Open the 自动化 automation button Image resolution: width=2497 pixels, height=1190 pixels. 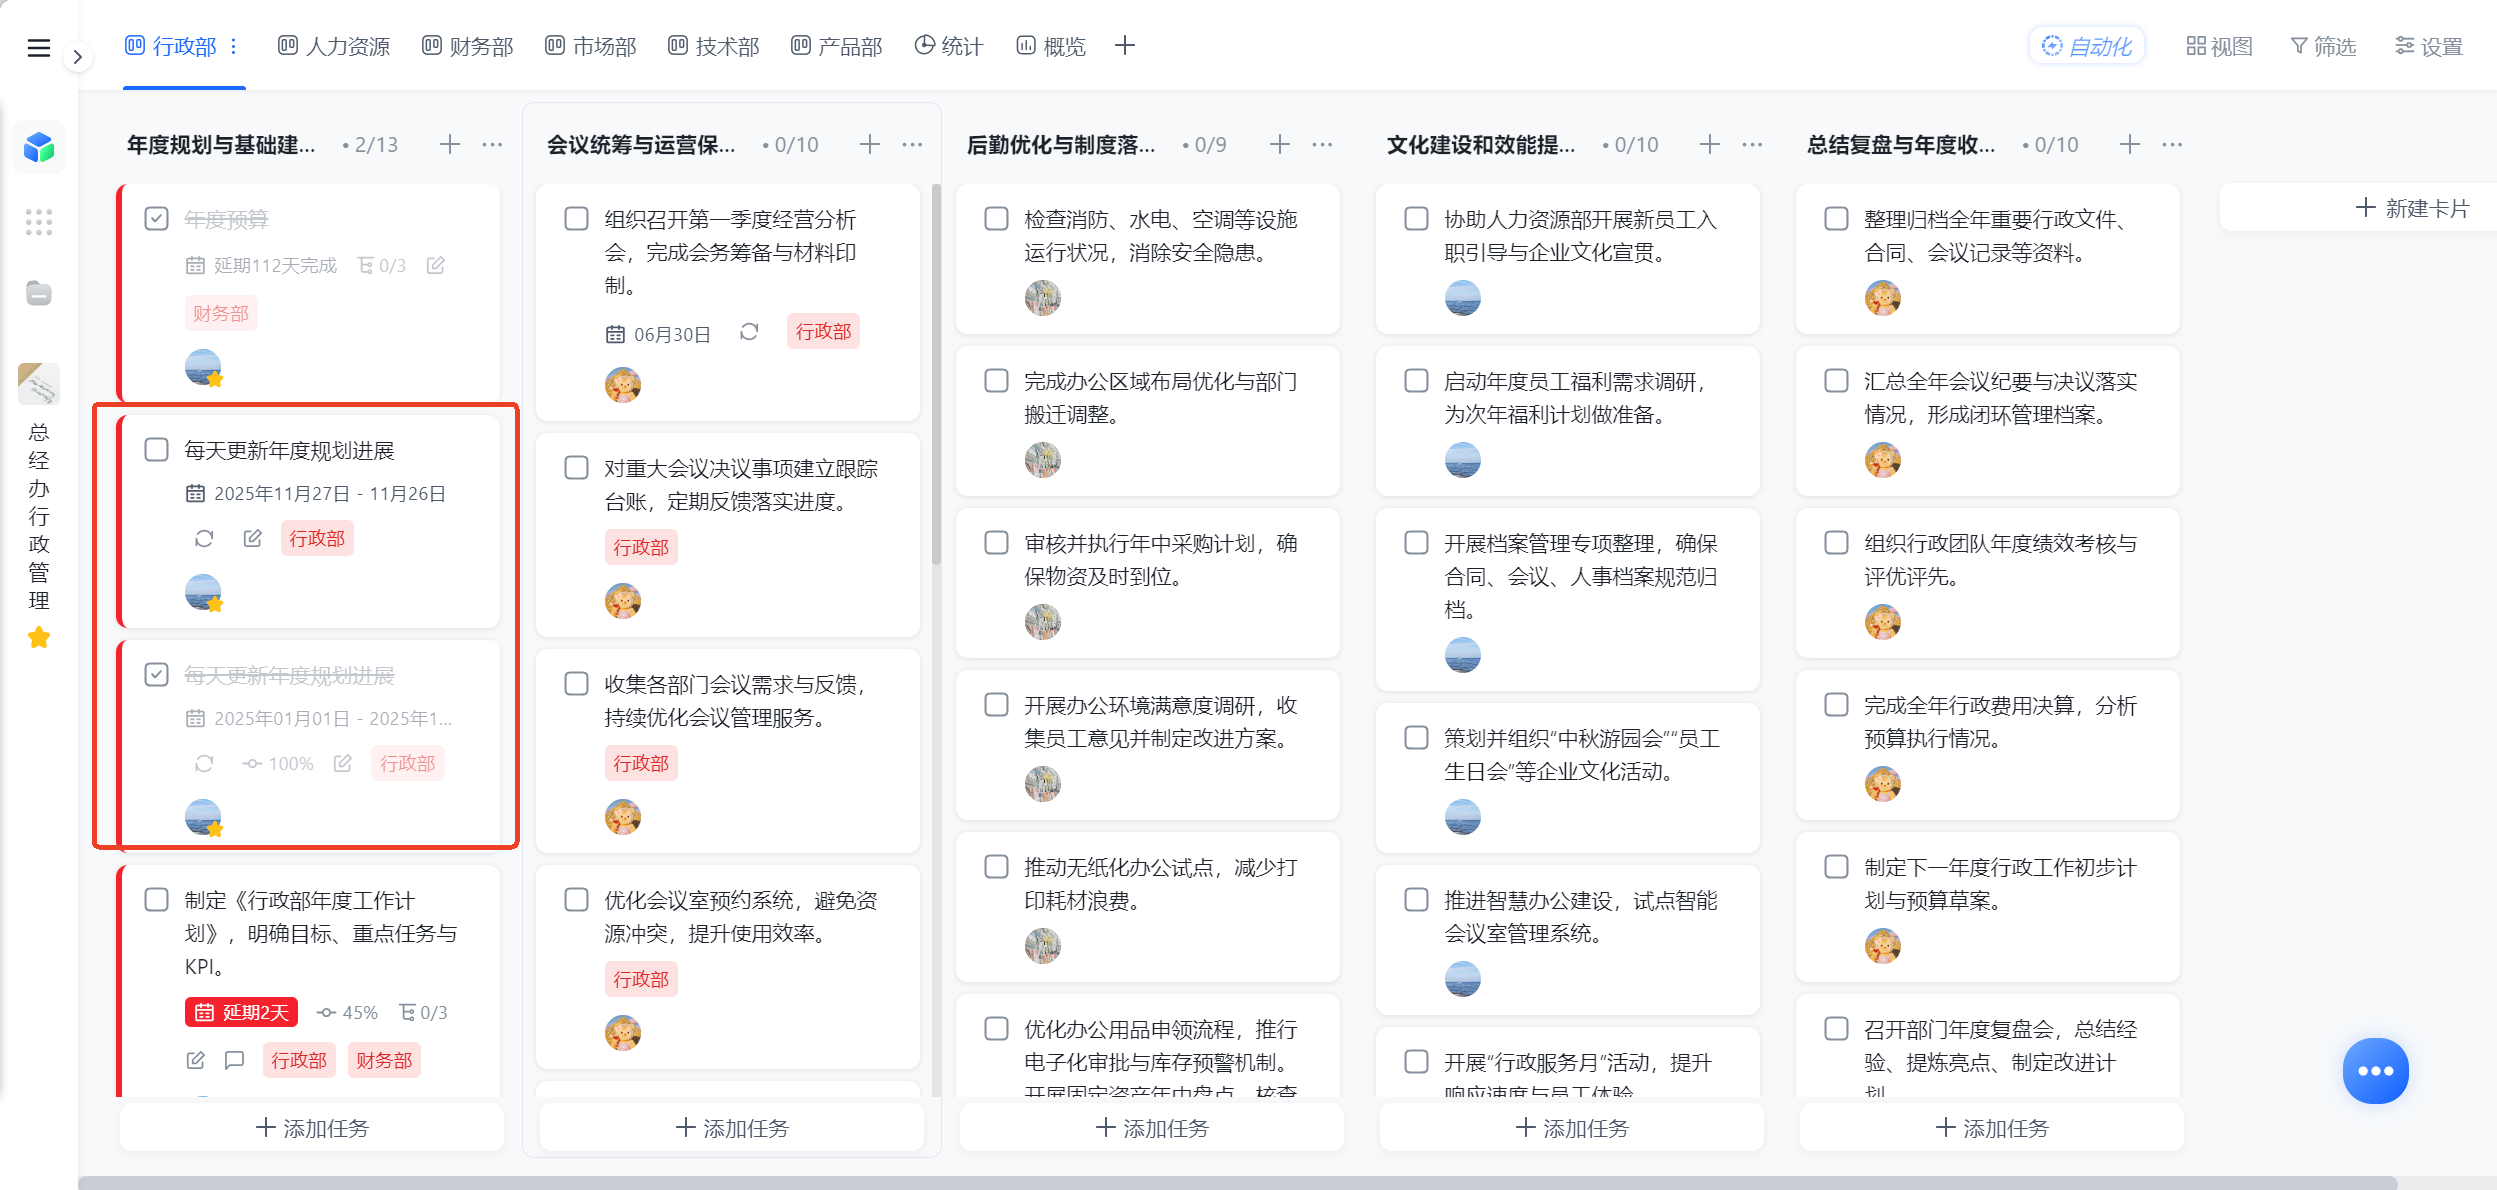pyautogui.click(x=2086, y=46)
